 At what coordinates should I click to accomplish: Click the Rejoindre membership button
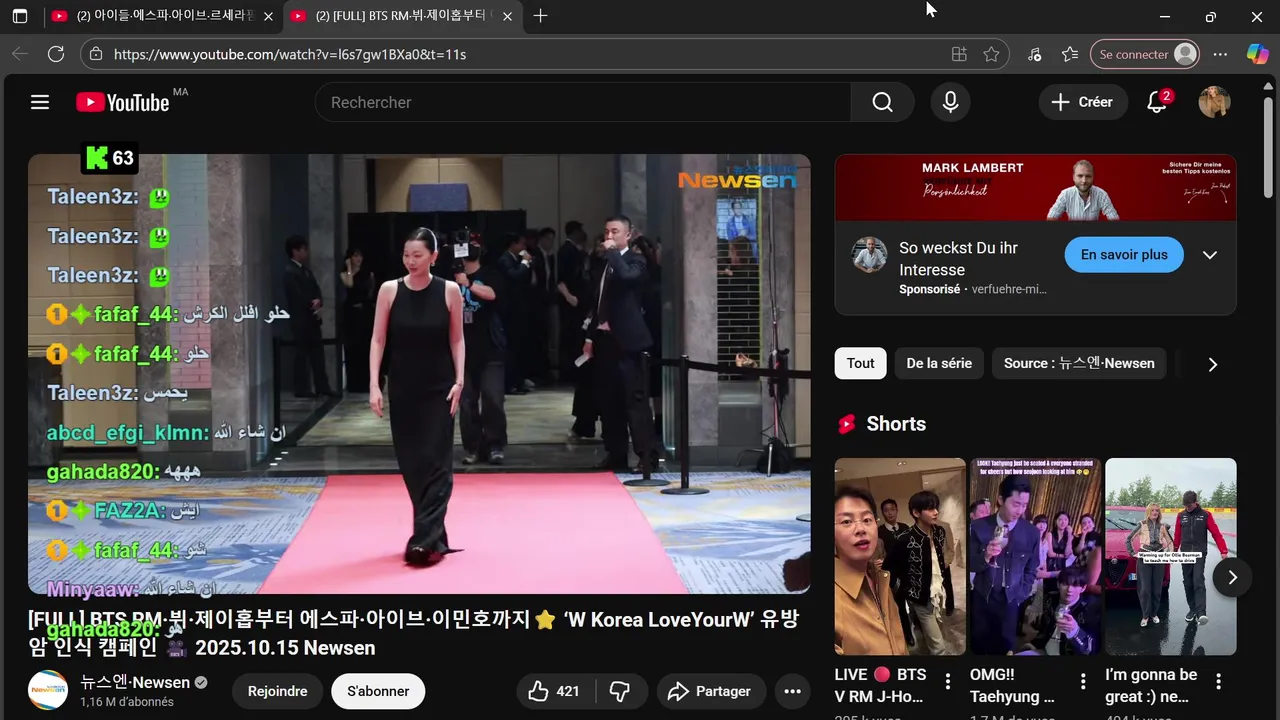tap(278, 691)
